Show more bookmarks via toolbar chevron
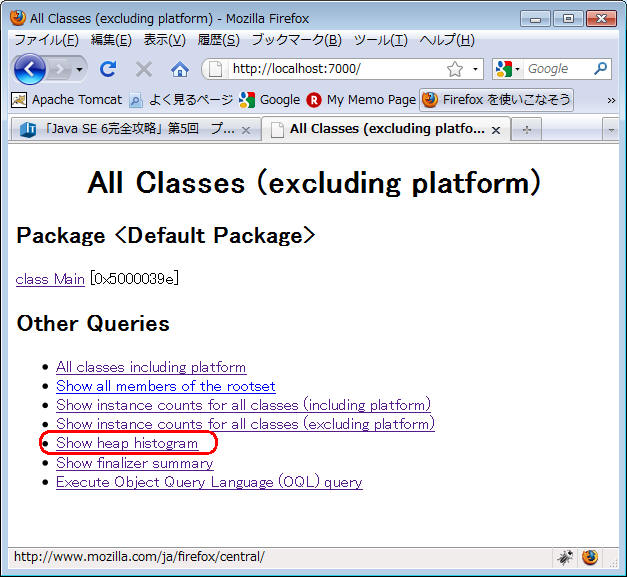The height and width of the screenshot is (577, 627). click(x=611, y=100)
